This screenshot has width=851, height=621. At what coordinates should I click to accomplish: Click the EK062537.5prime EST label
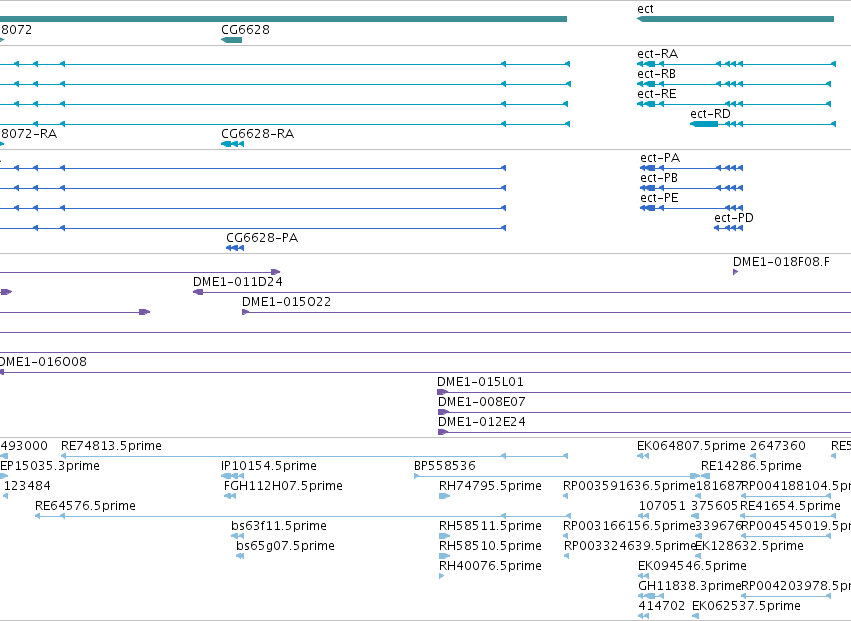click(746, 606)
